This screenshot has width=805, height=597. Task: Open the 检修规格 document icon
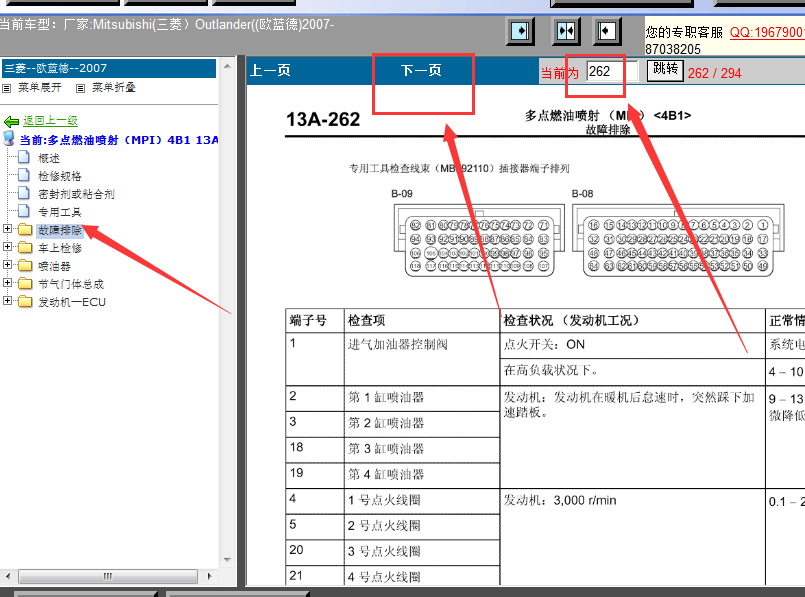pos(24,175)
